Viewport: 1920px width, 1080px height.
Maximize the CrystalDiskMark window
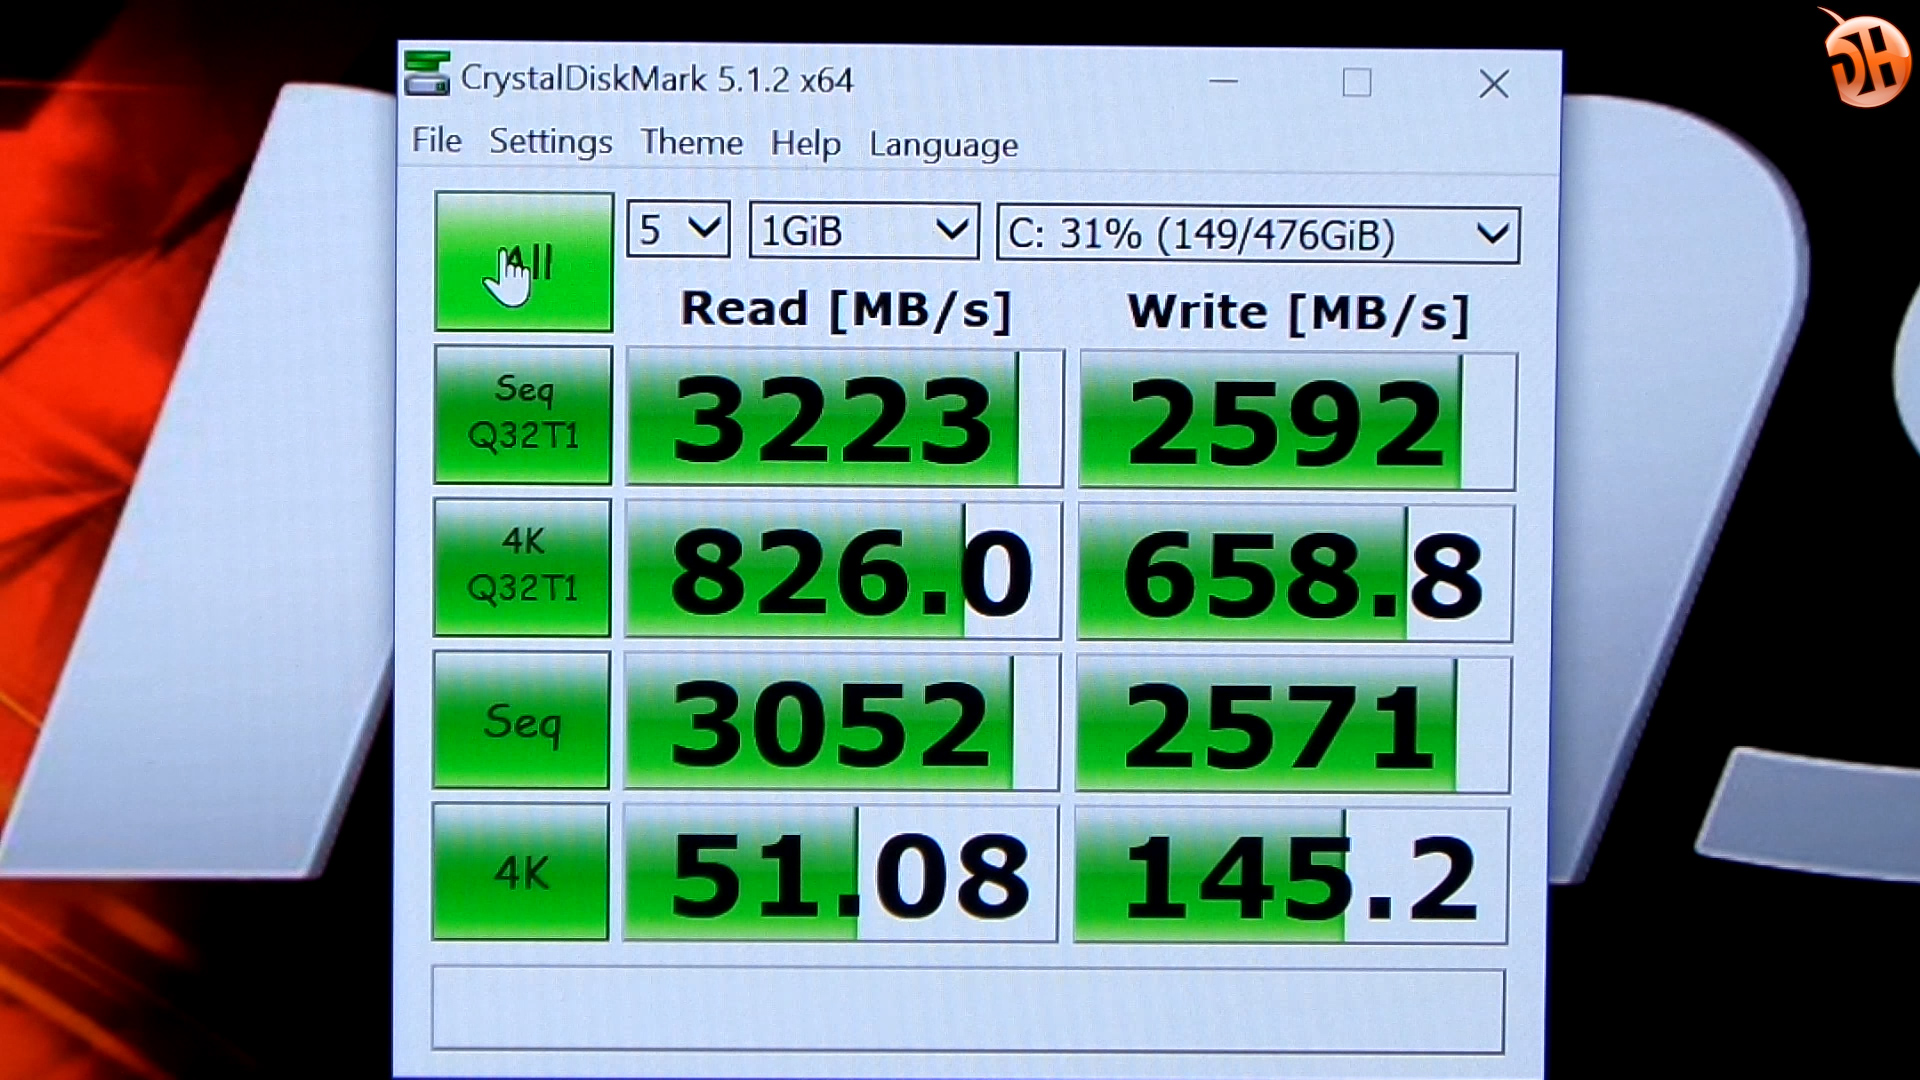(1357, 82)
